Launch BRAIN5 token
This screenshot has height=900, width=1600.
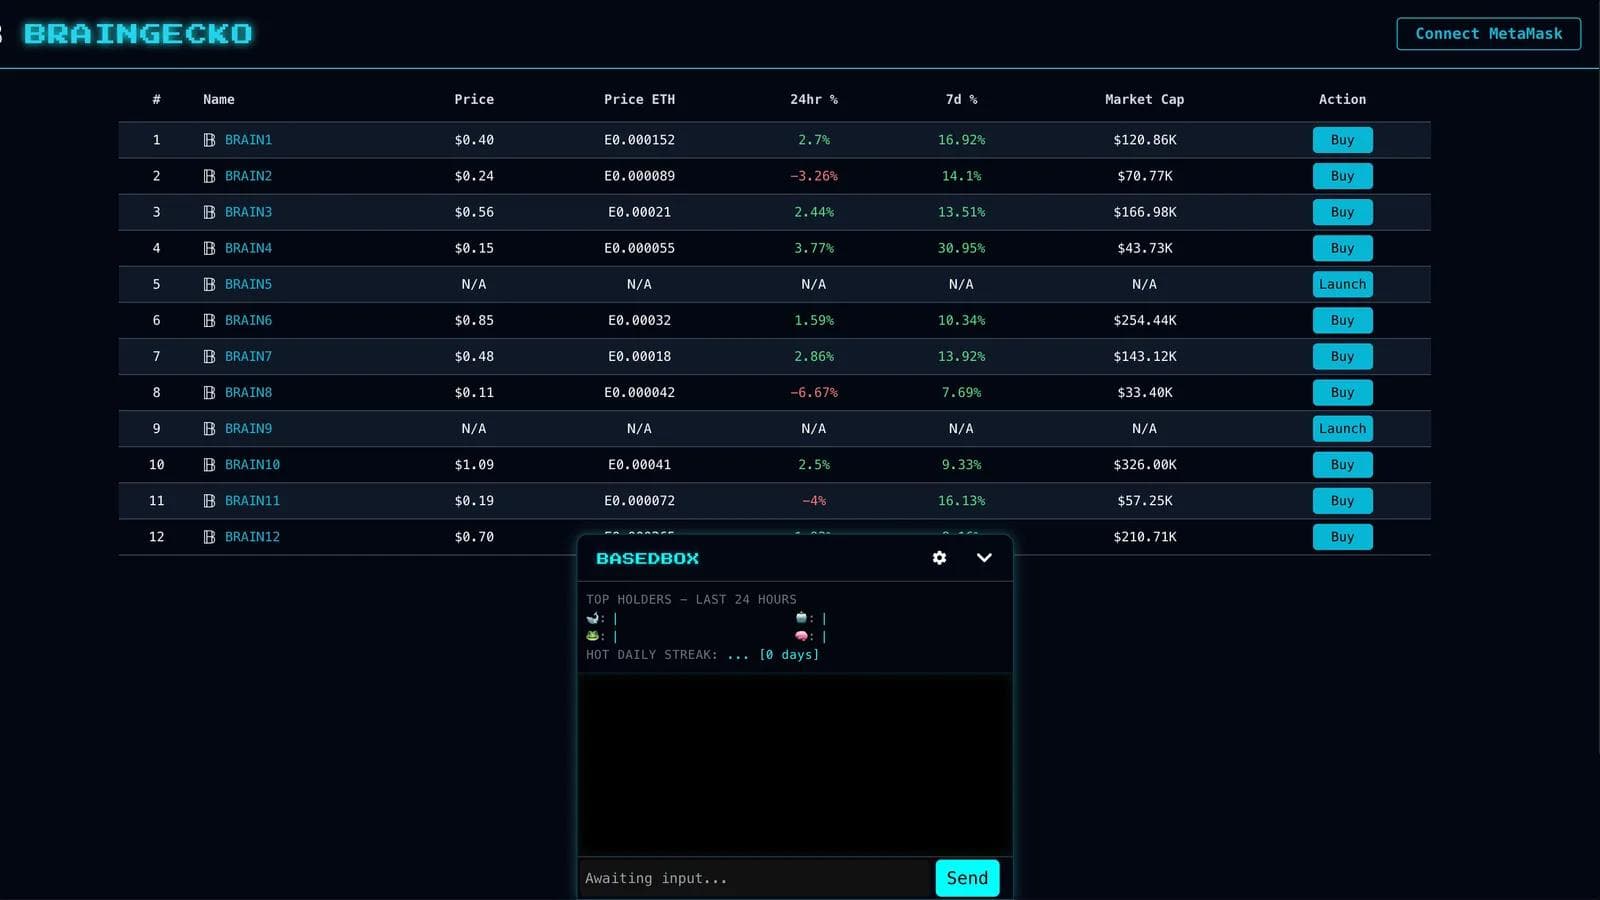pos(1342,284)
